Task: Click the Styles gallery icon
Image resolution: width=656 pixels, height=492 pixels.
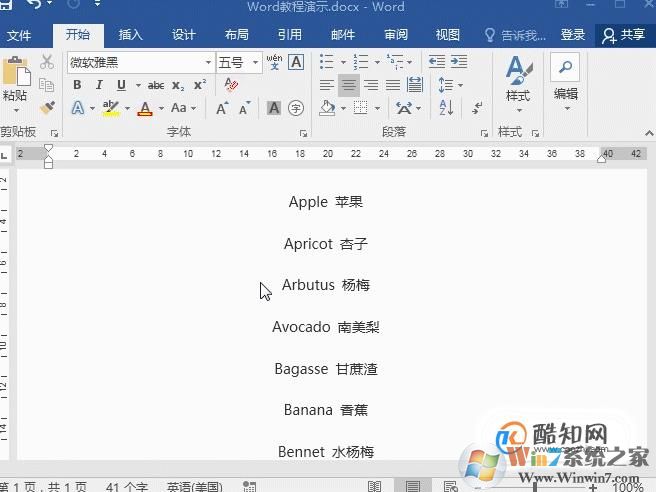Action: tap(519, 70)
